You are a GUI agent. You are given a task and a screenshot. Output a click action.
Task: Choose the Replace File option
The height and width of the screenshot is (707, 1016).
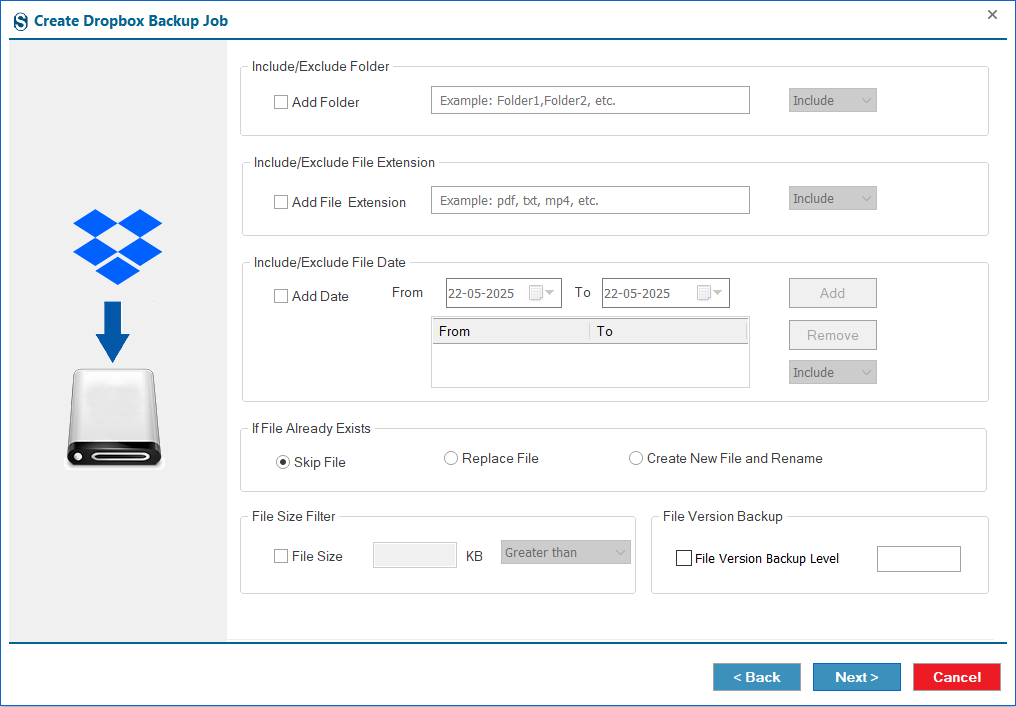click(x=450, y=458)
